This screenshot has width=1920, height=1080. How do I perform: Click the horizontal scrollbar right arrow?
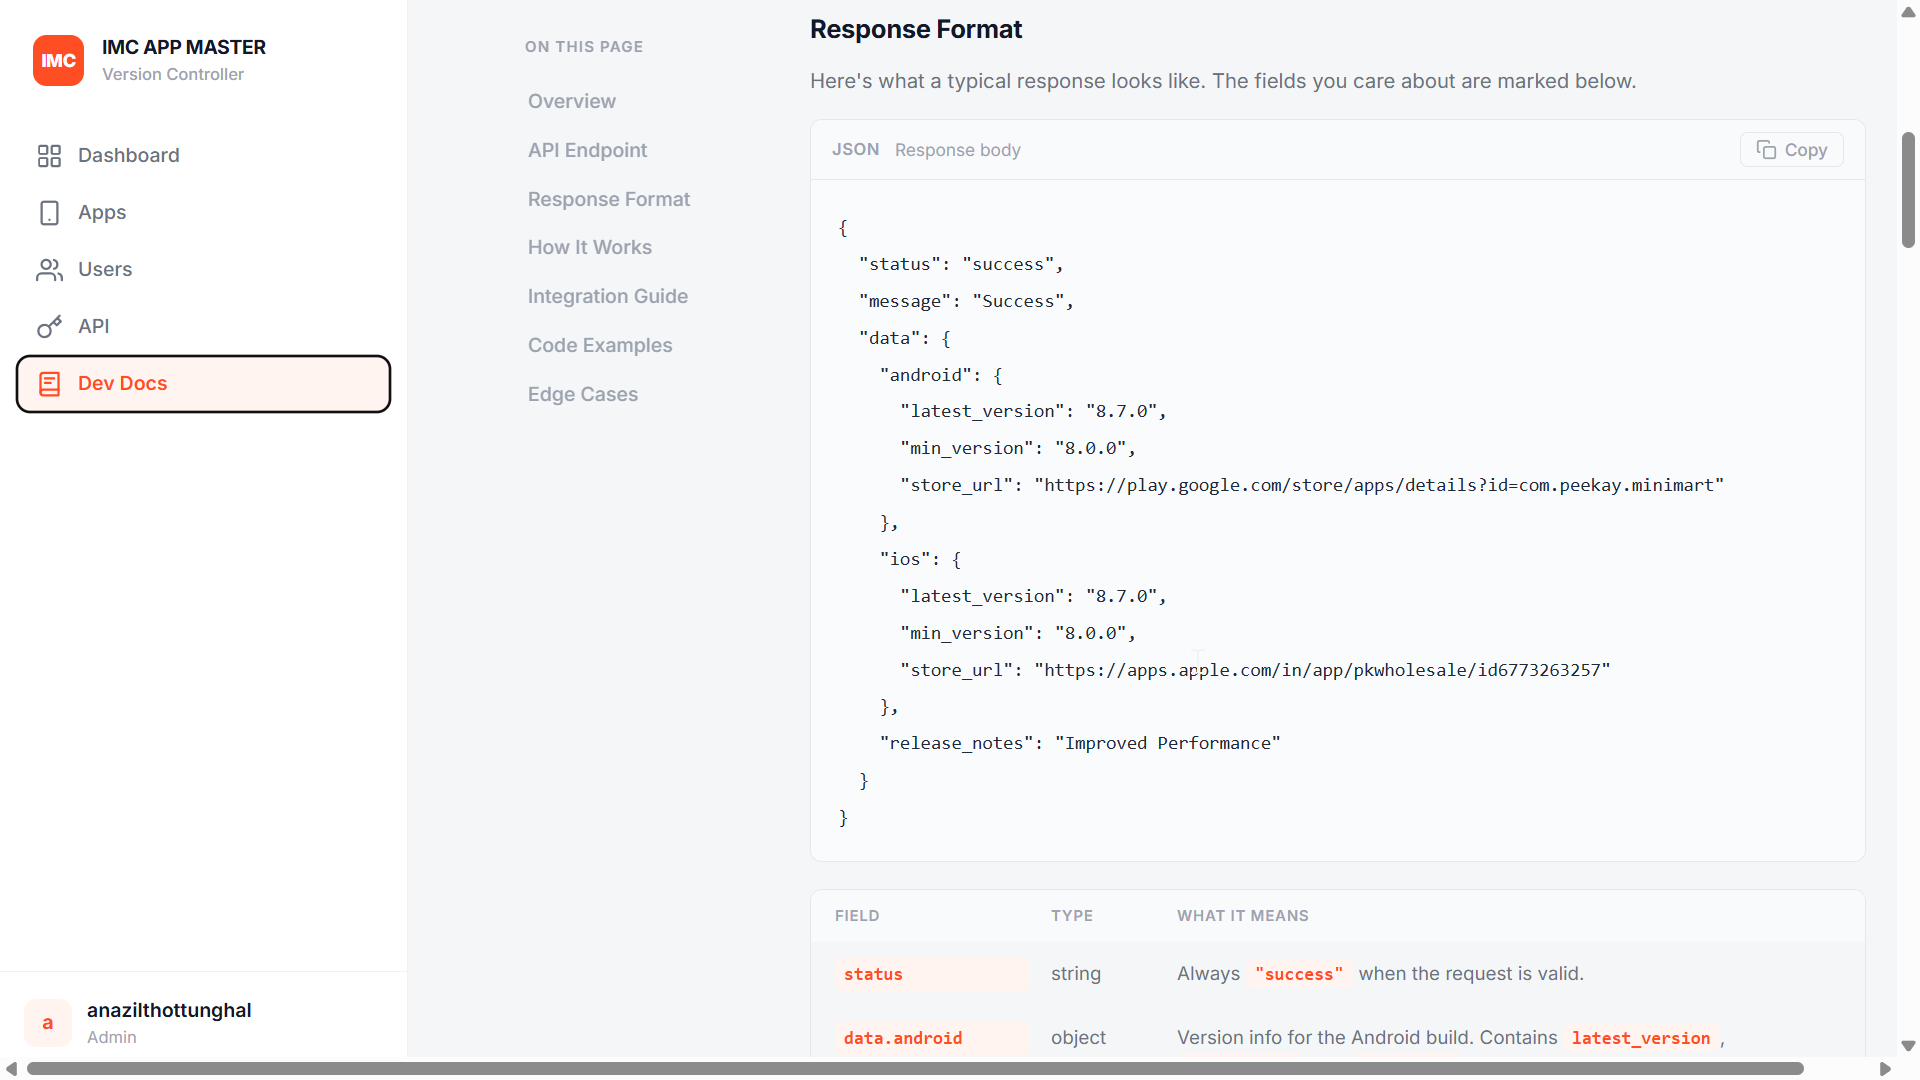tap(1885, 1069)
